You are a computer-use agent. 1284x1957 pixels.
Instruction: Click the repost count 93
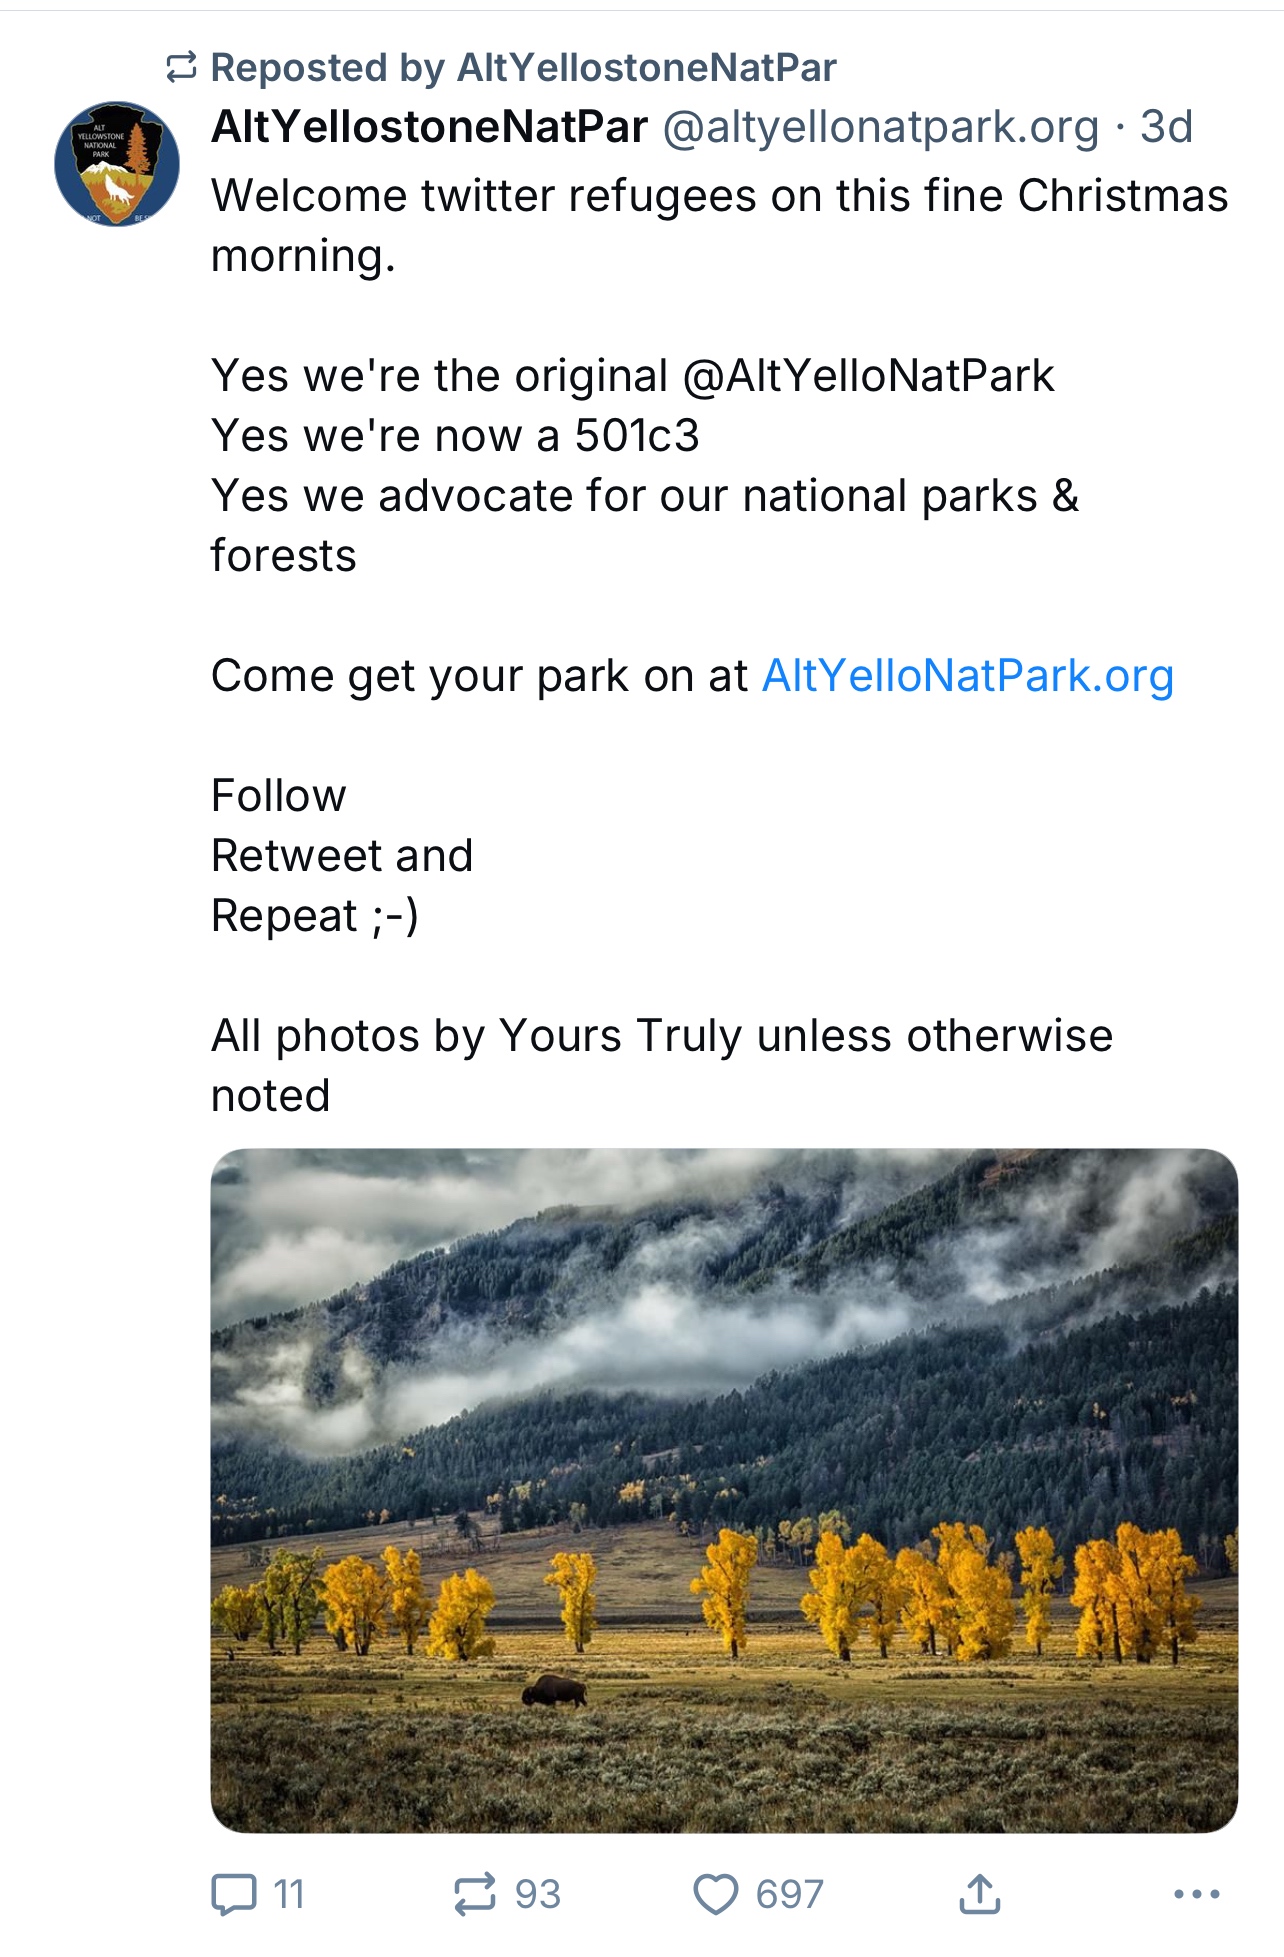538,1894
